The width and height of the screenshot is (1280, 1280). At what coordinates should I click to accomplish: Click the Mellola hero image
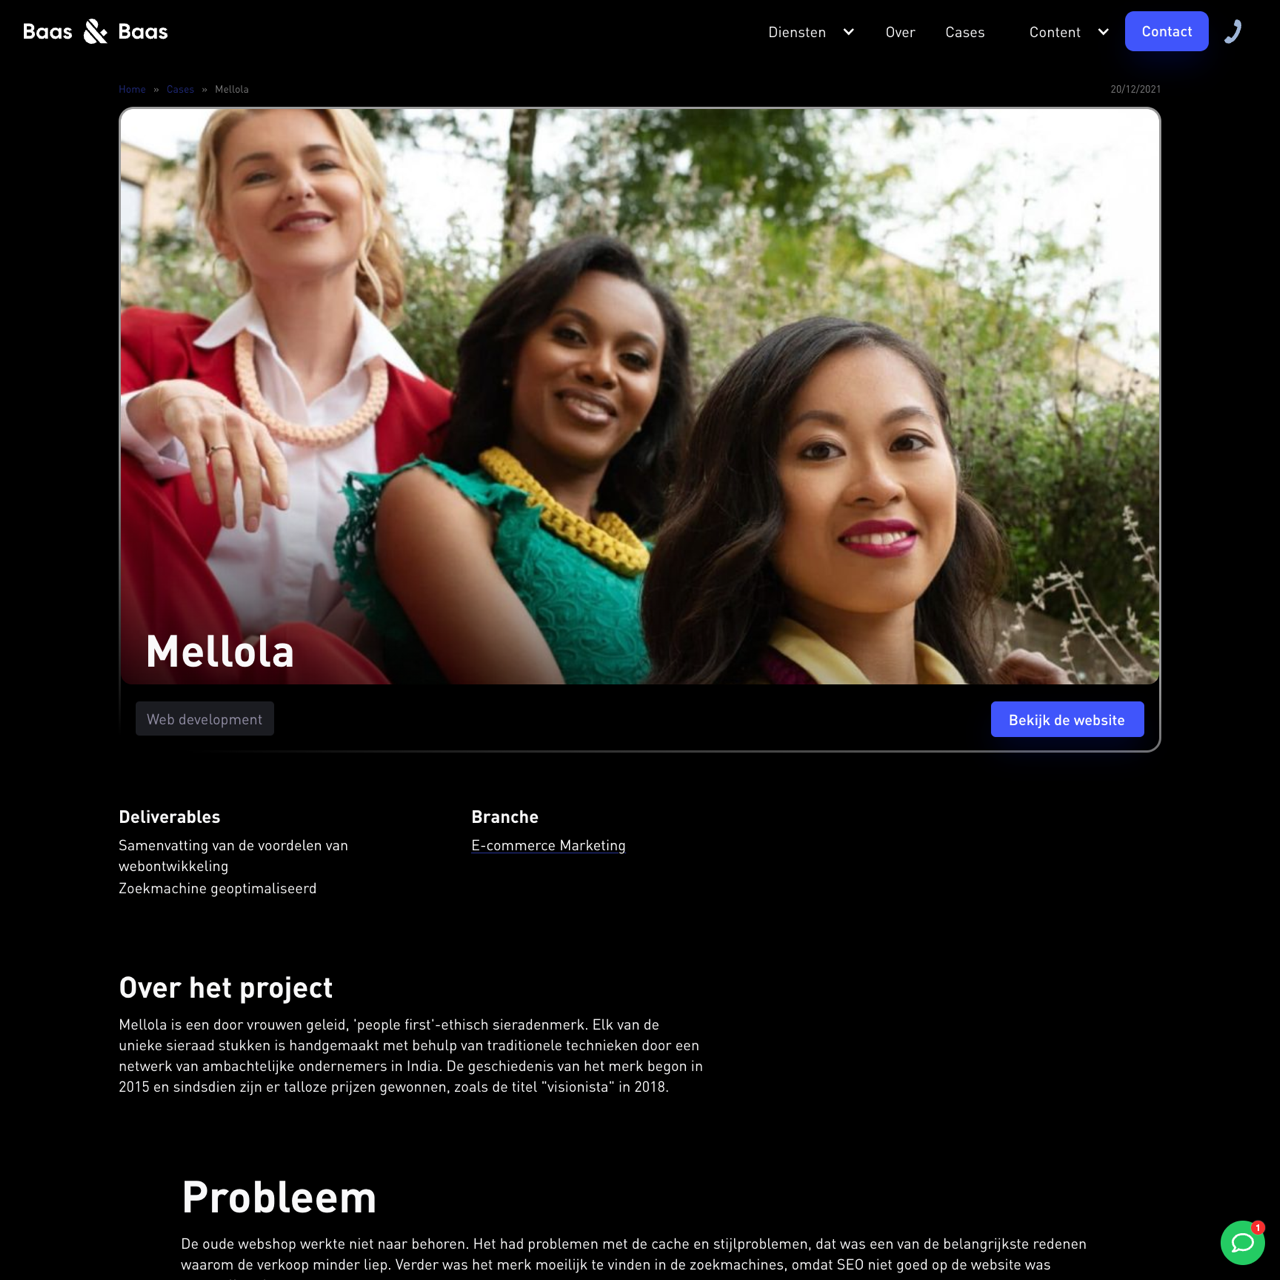(640, 396)
